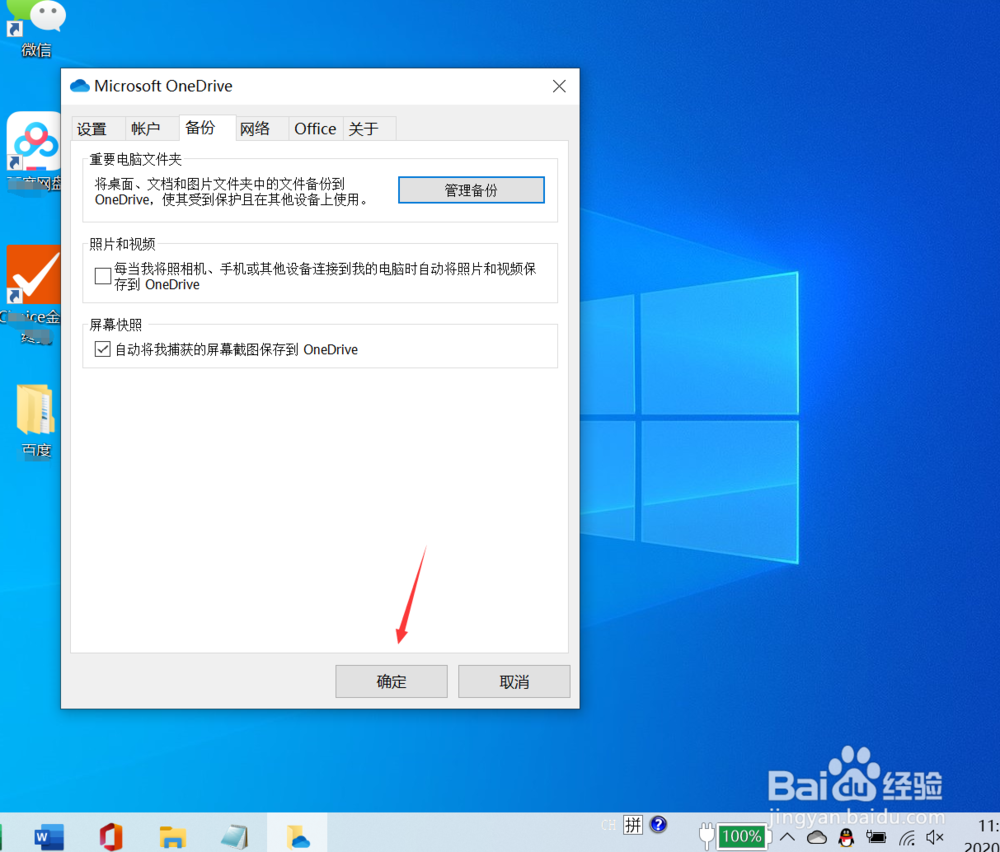This screenshot has height=852, width=1000.
Task: Open the 微信 desktop shortcut
Action: [x=36, y=29]
